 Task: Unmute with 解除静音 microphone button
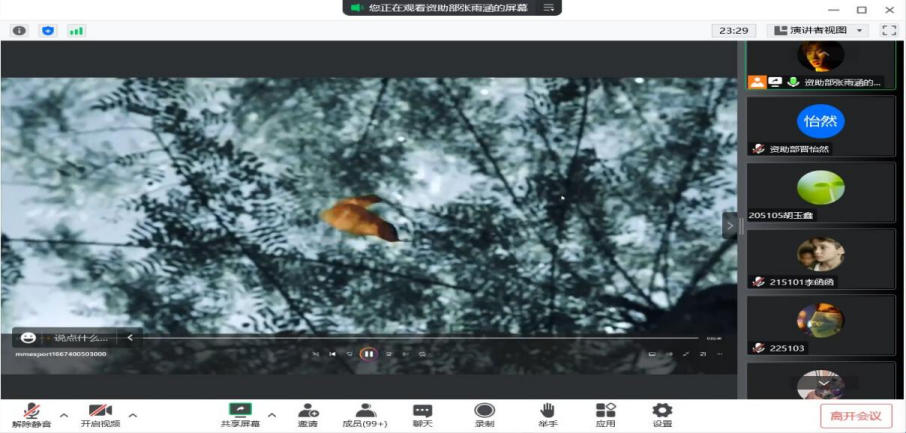pyautogui.click(x=32, y=415)
